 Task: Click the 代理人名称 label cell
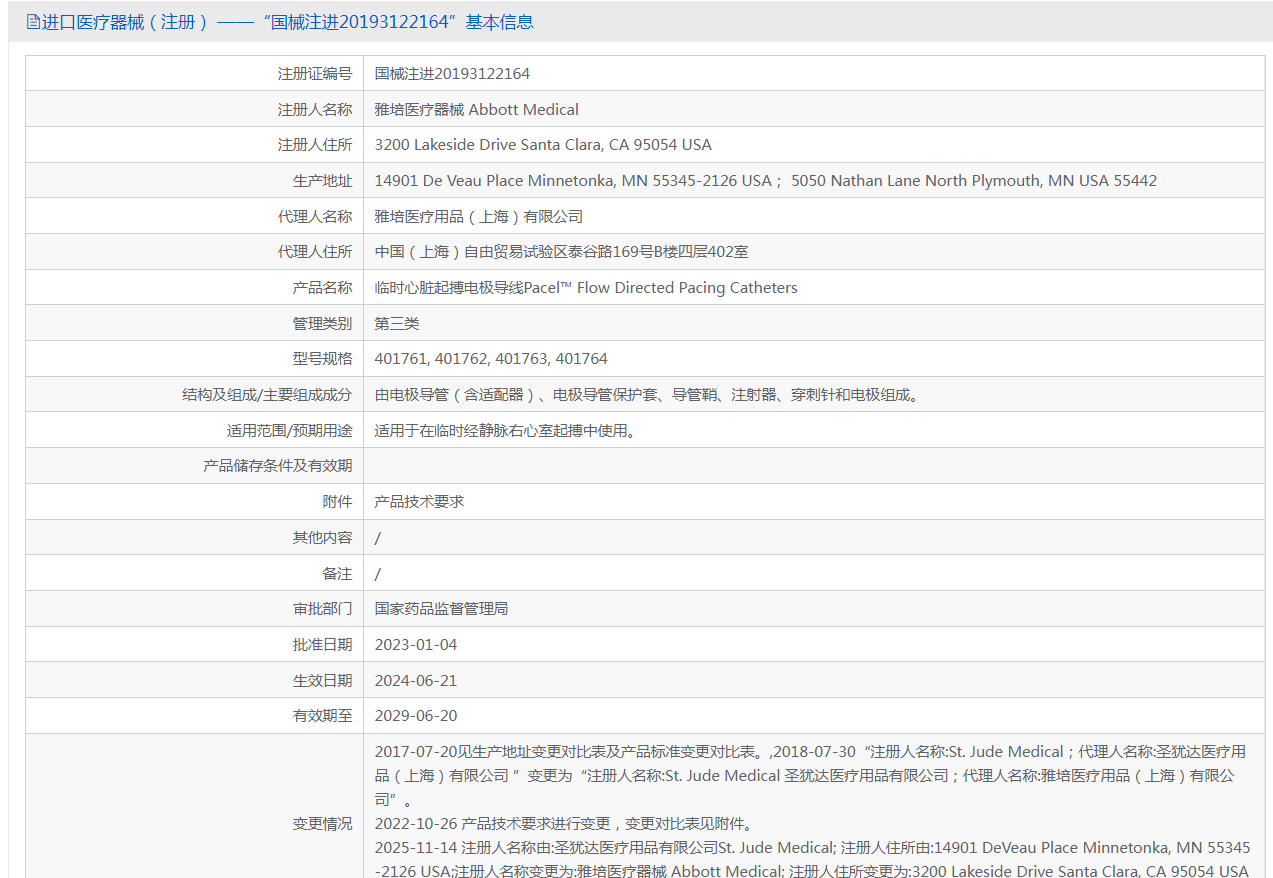[x=195, y=216]
